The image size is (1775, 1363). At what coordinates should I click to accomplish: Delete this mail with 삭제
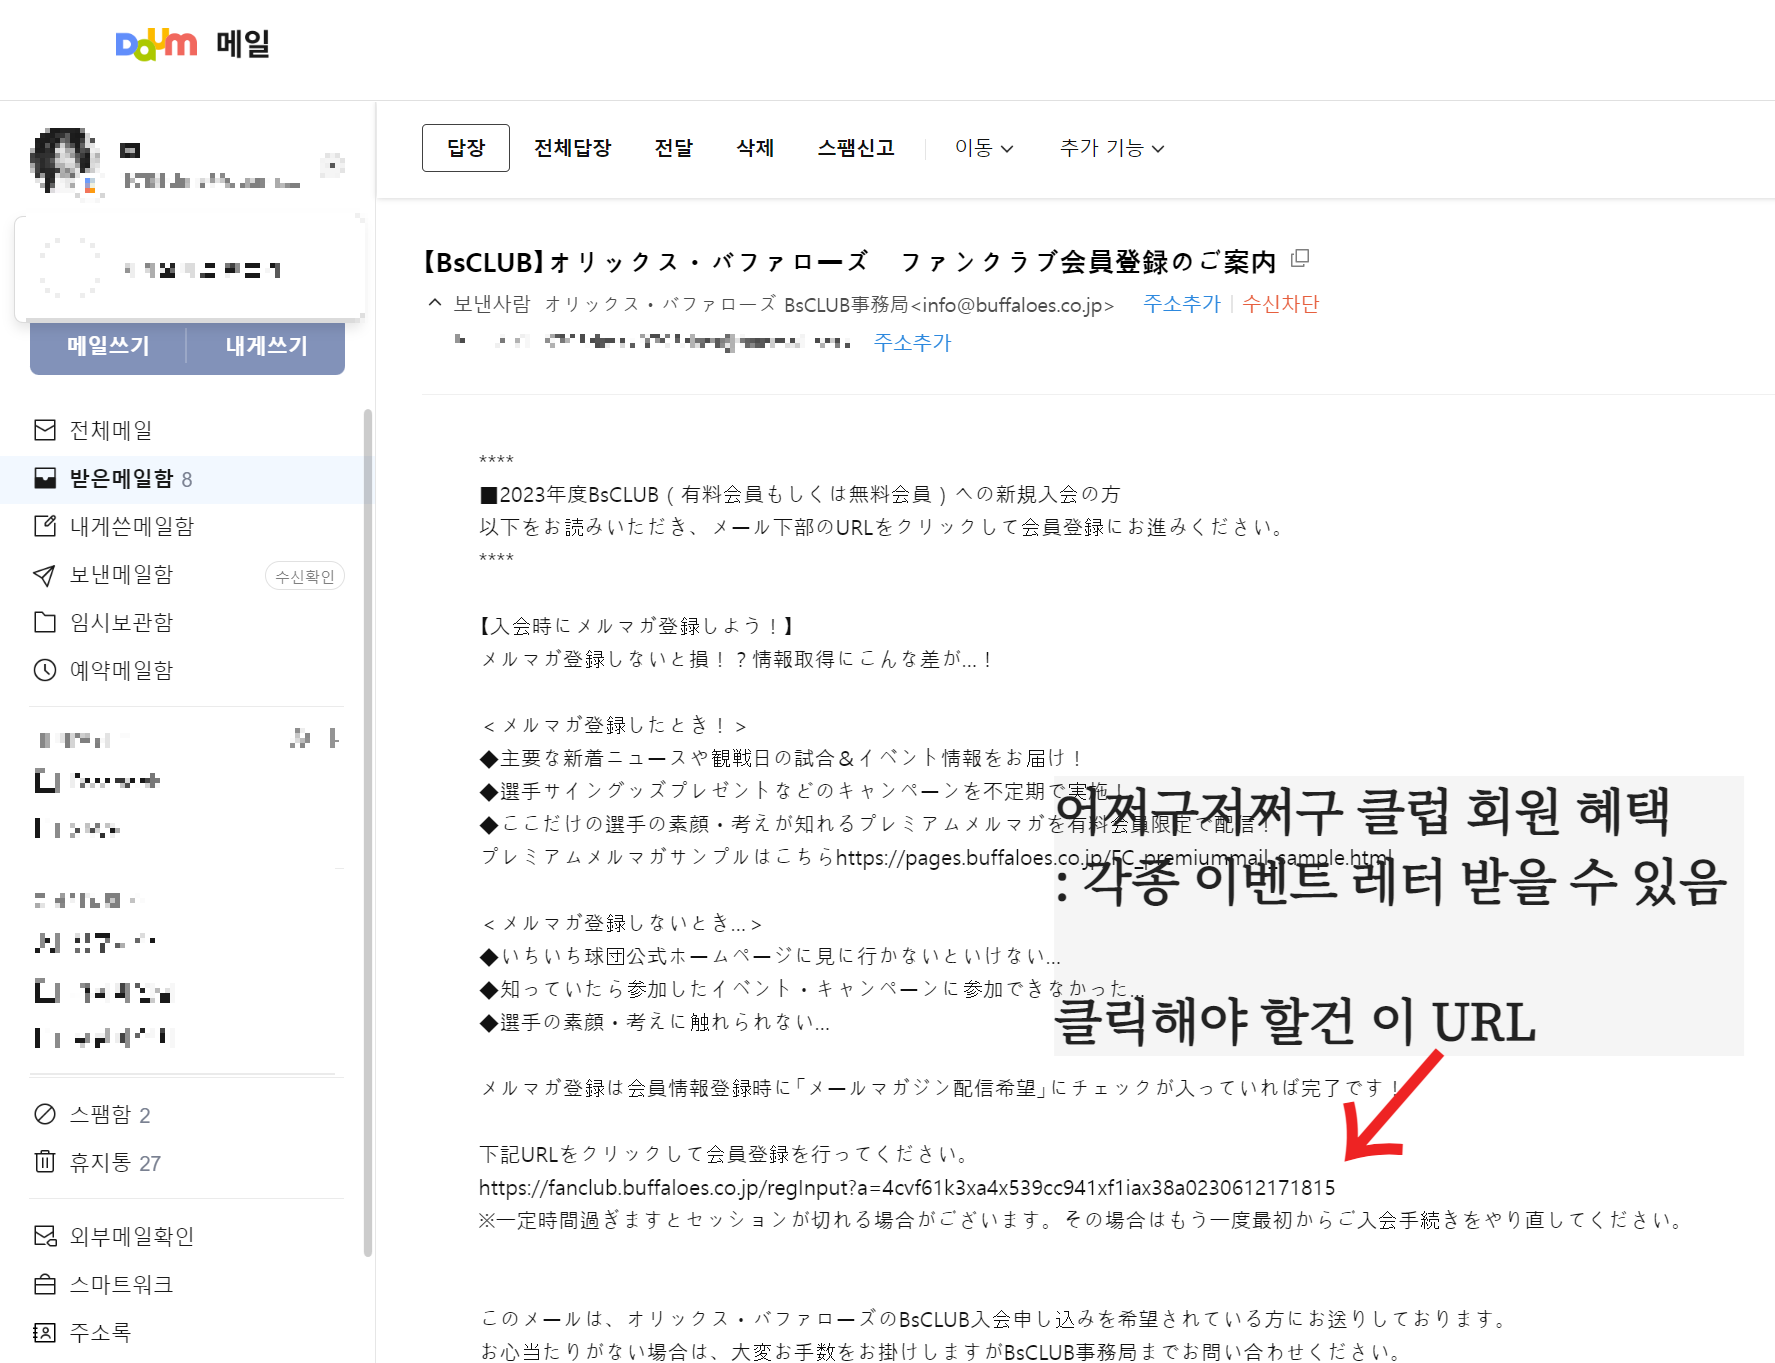coord(755,148)
